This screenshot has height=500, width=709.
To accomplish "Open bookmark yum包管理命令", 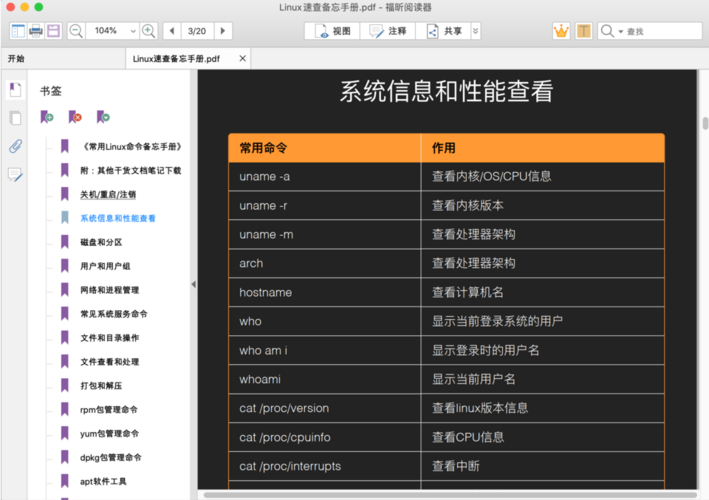I will coord(109,434).
